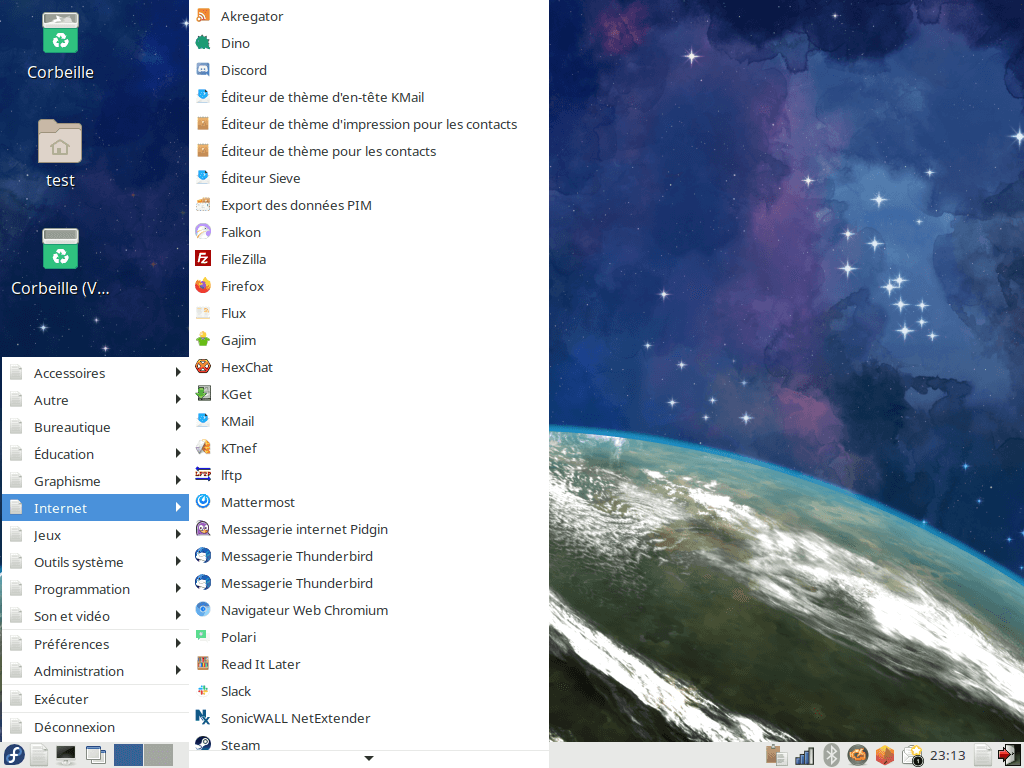Image resolution: width=1024 pixels, height=768 pixels.
Task: Click the Bluetooth tray icon
Action: pos(831,755)
